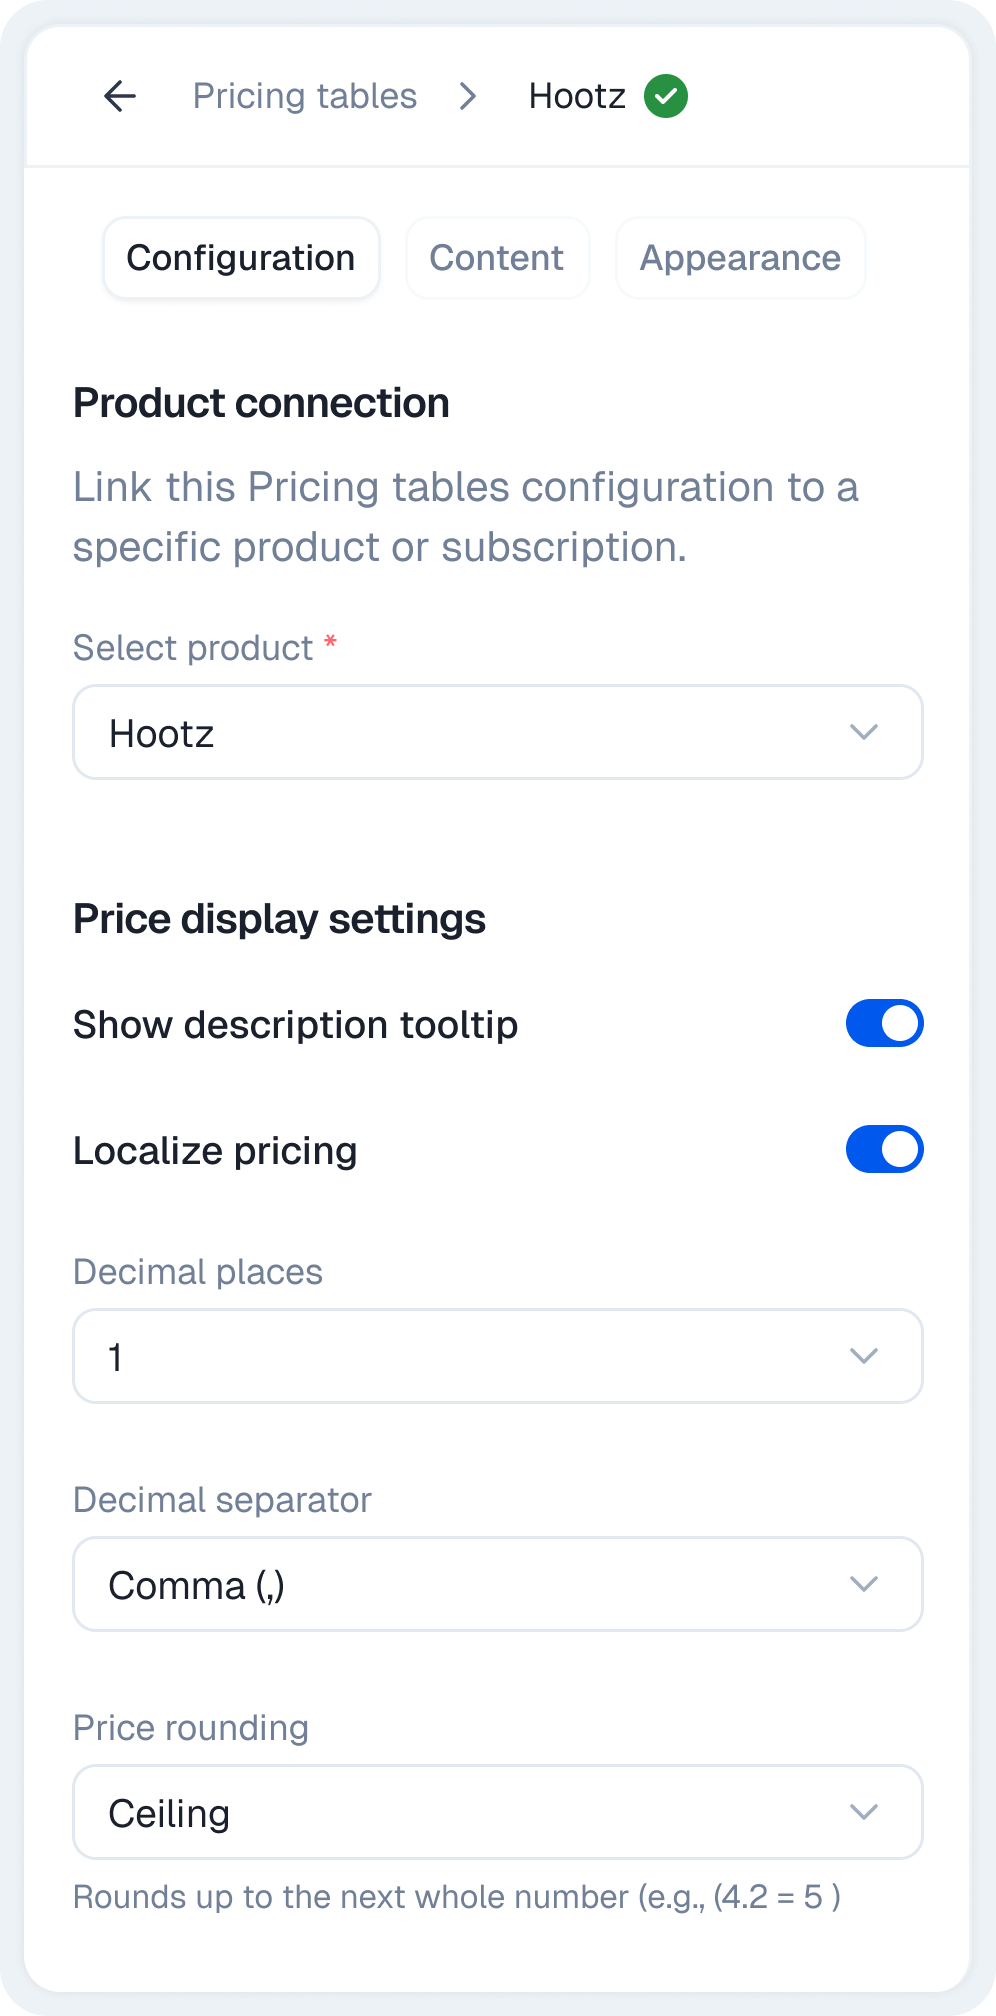Click the Show description tooltip label

(296, 1025)
